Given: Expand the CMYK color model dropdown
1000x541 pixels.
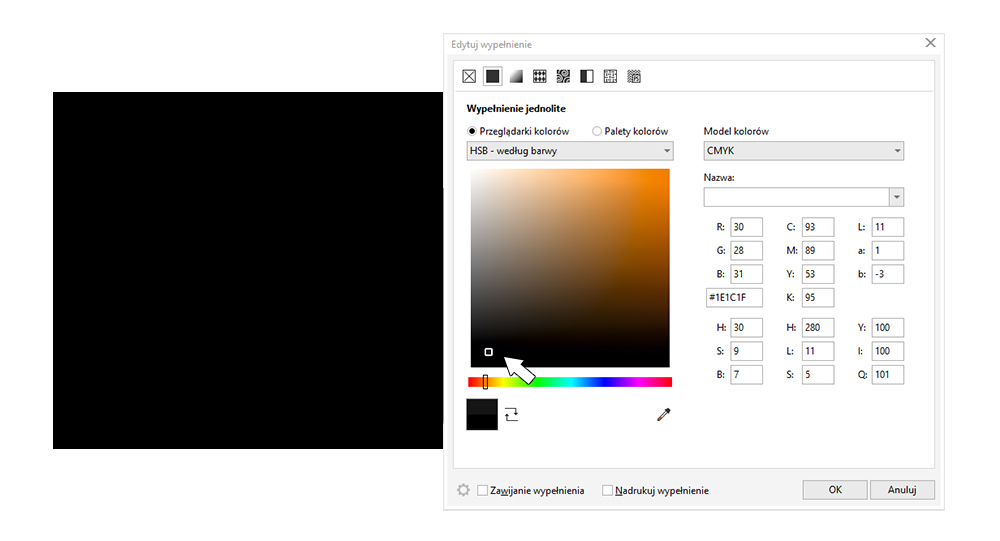Looking at the screenshot, I should (x=803, y=151).
